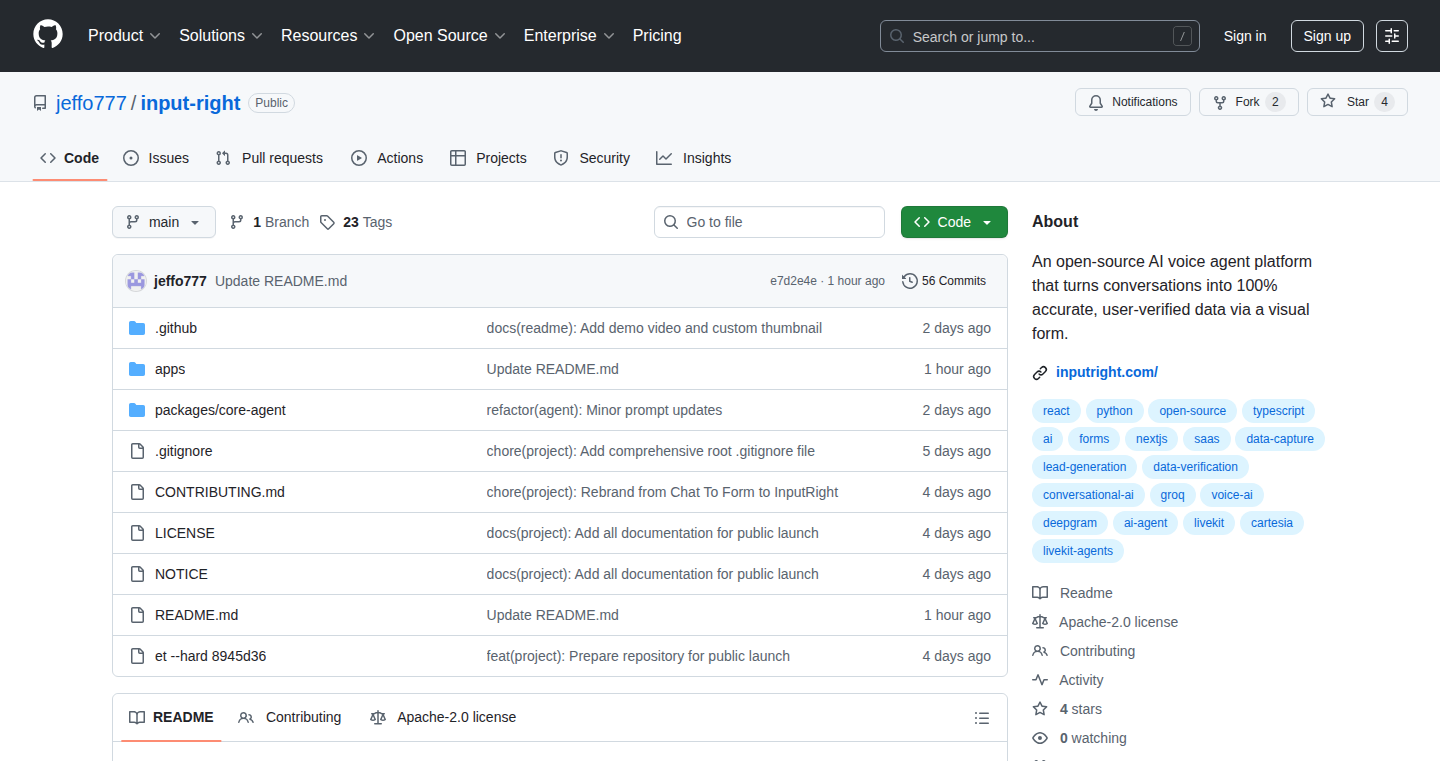Open the Insights tab
The image size is (1440, 761).
[x=694, y=158]
